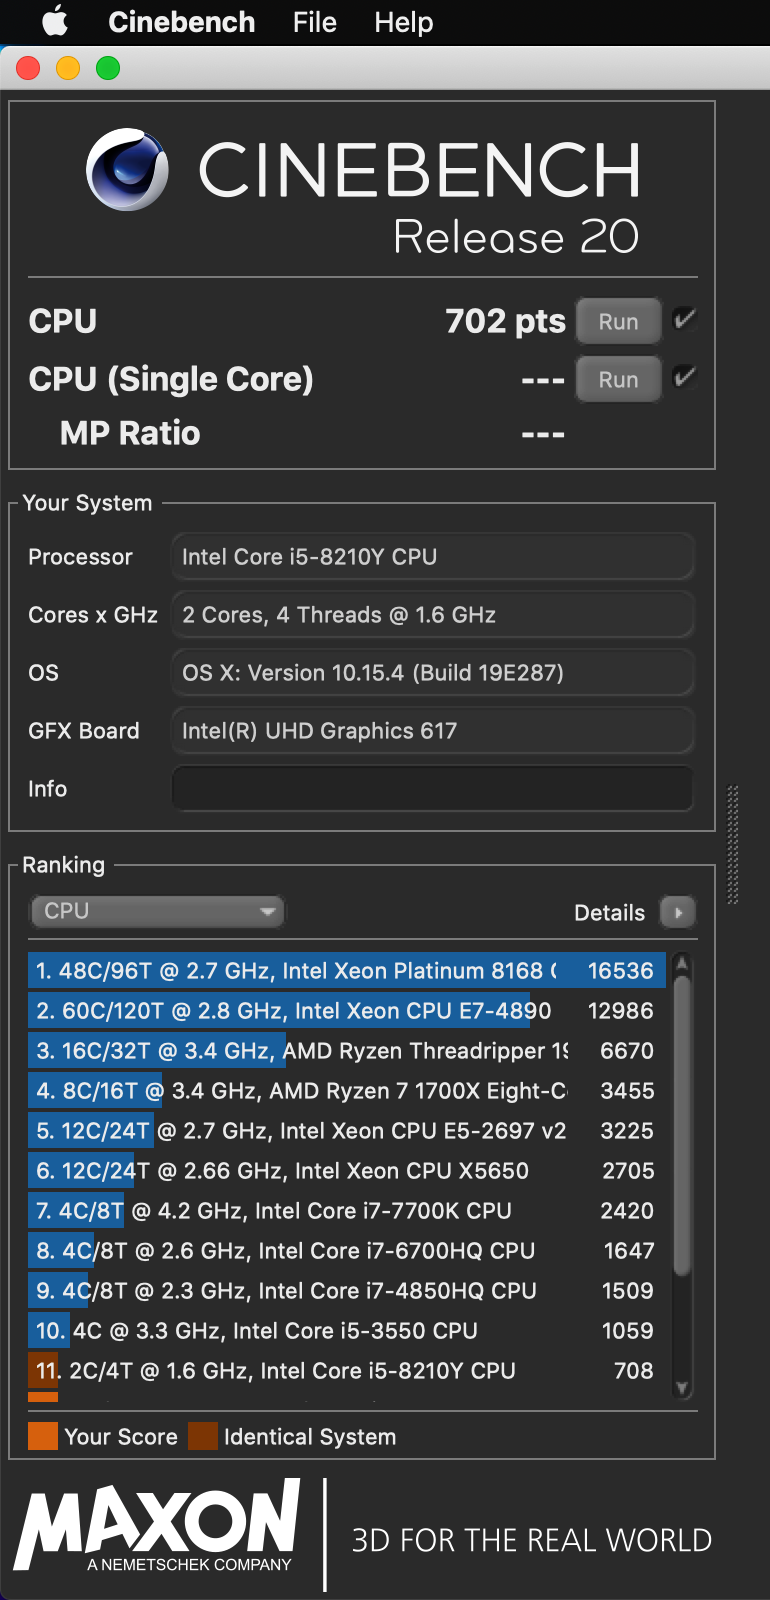Click the ranking list scrollbar thumb
The height and width of the screenshot is (1600, 770).
click(682, 1126)
